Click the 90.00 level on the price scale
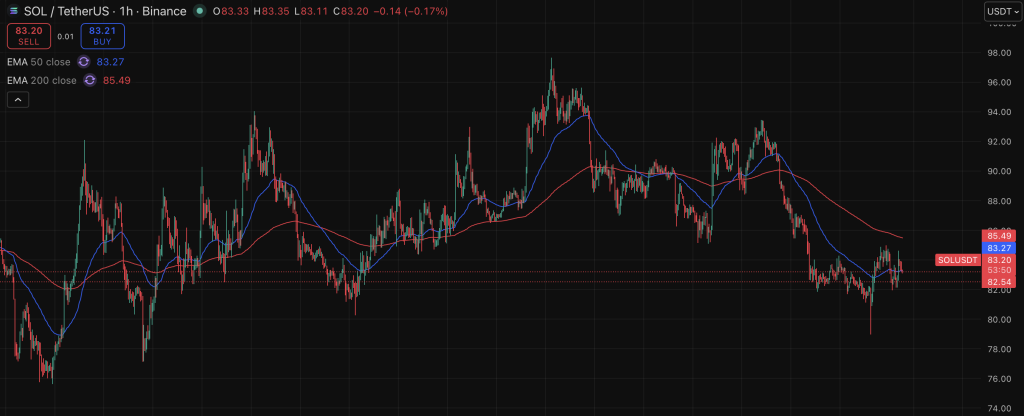This screenshot has width=1024, height=416. (999, 171)
